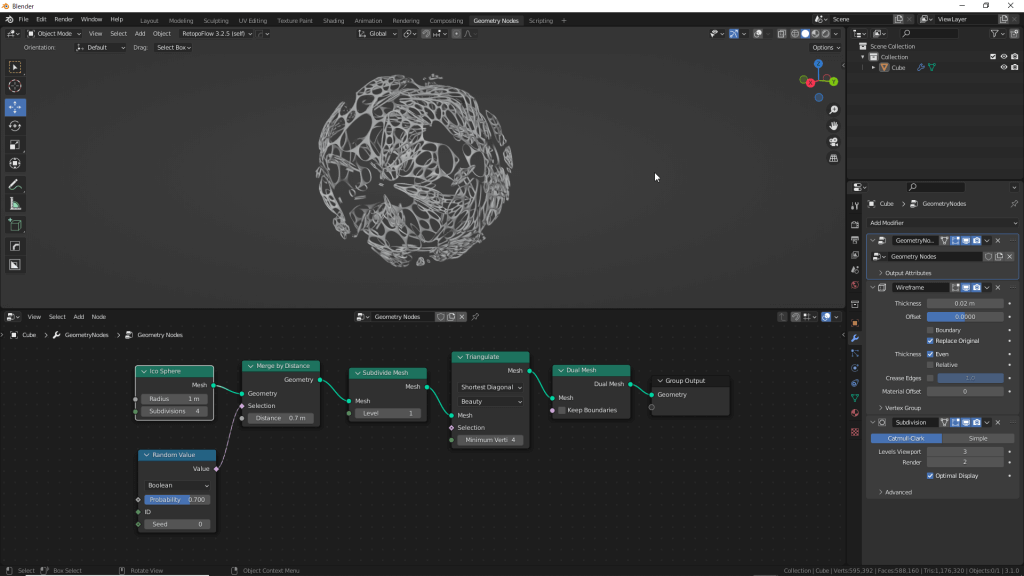Open the Shortest Diagonal dropdown in the Triangulate node
Viewport: 1024px width, 576px height.
tap(489, 388)
